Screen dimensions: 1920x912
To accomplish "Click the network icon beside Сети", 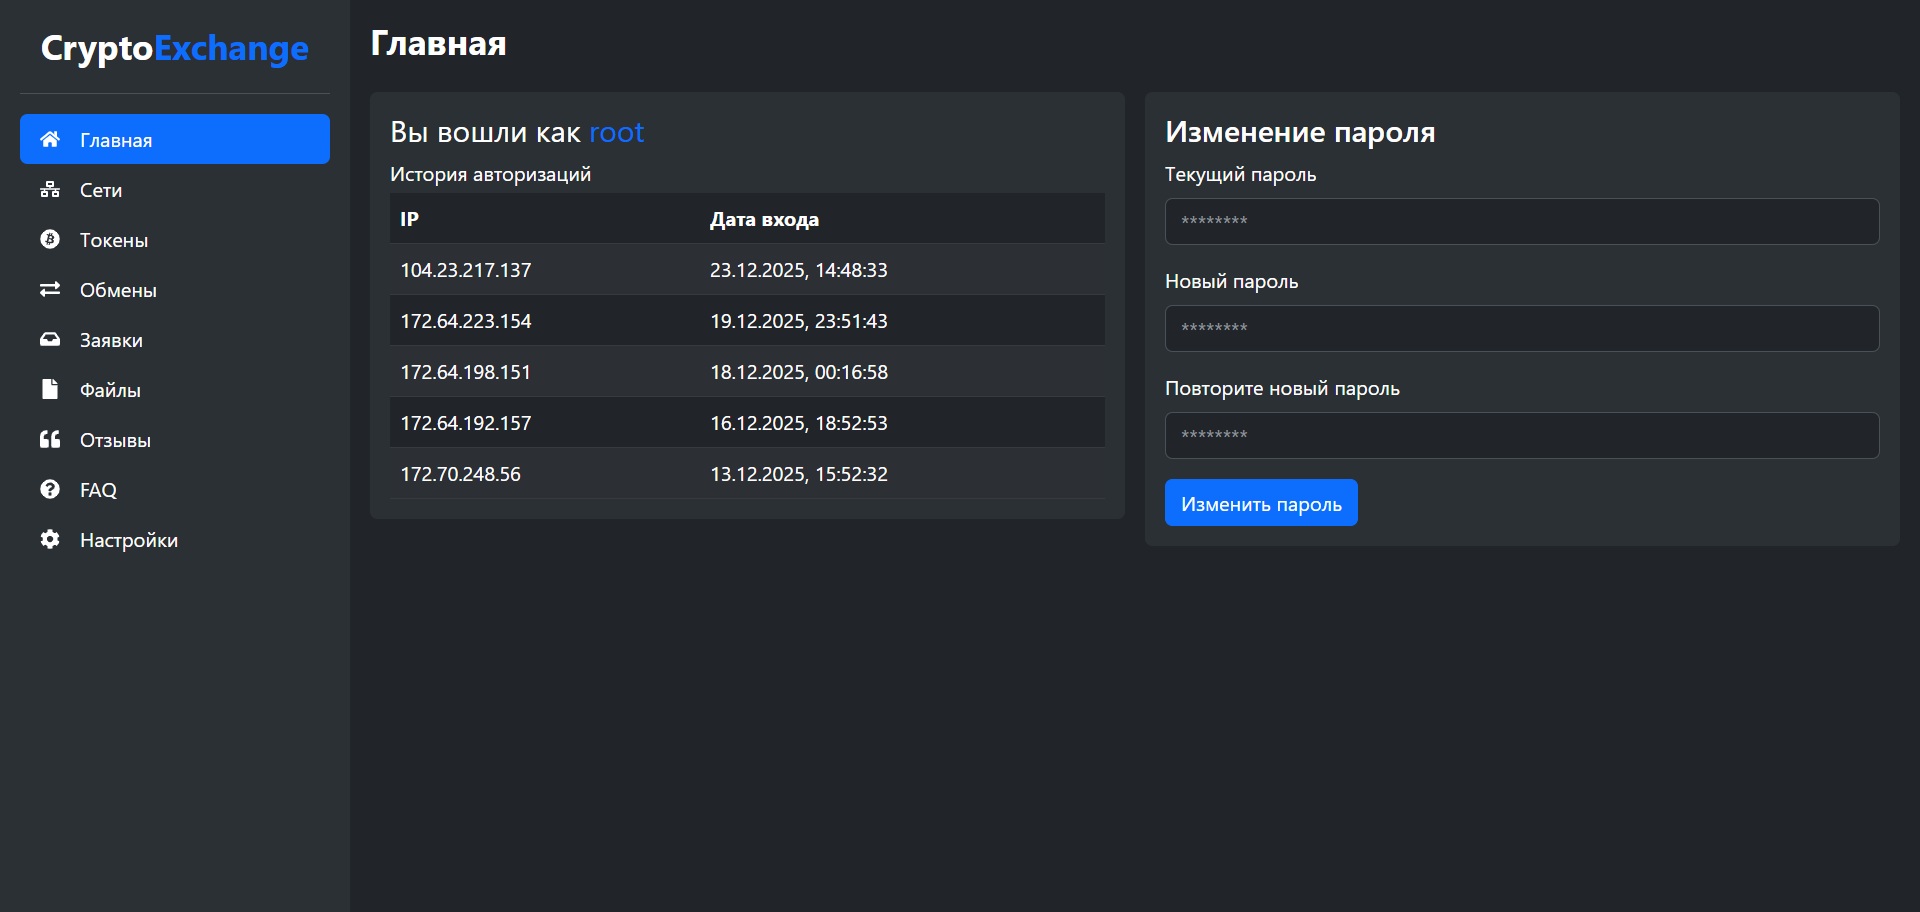I will tap(50, 190).
